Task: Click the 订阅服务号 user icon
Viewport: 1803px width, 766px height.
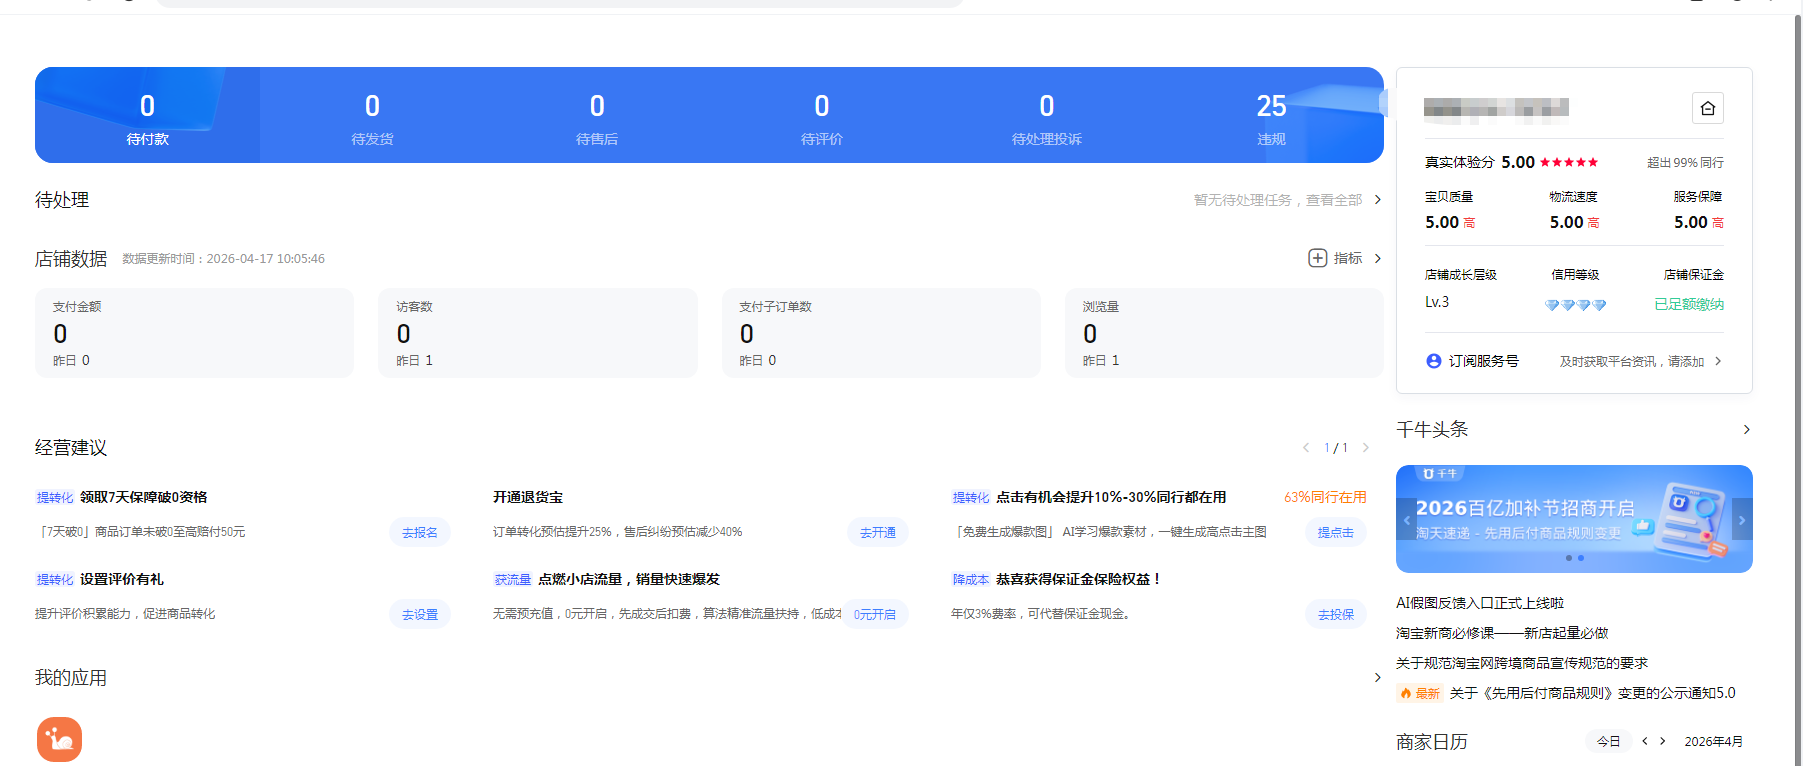Action: point(1433,361)
